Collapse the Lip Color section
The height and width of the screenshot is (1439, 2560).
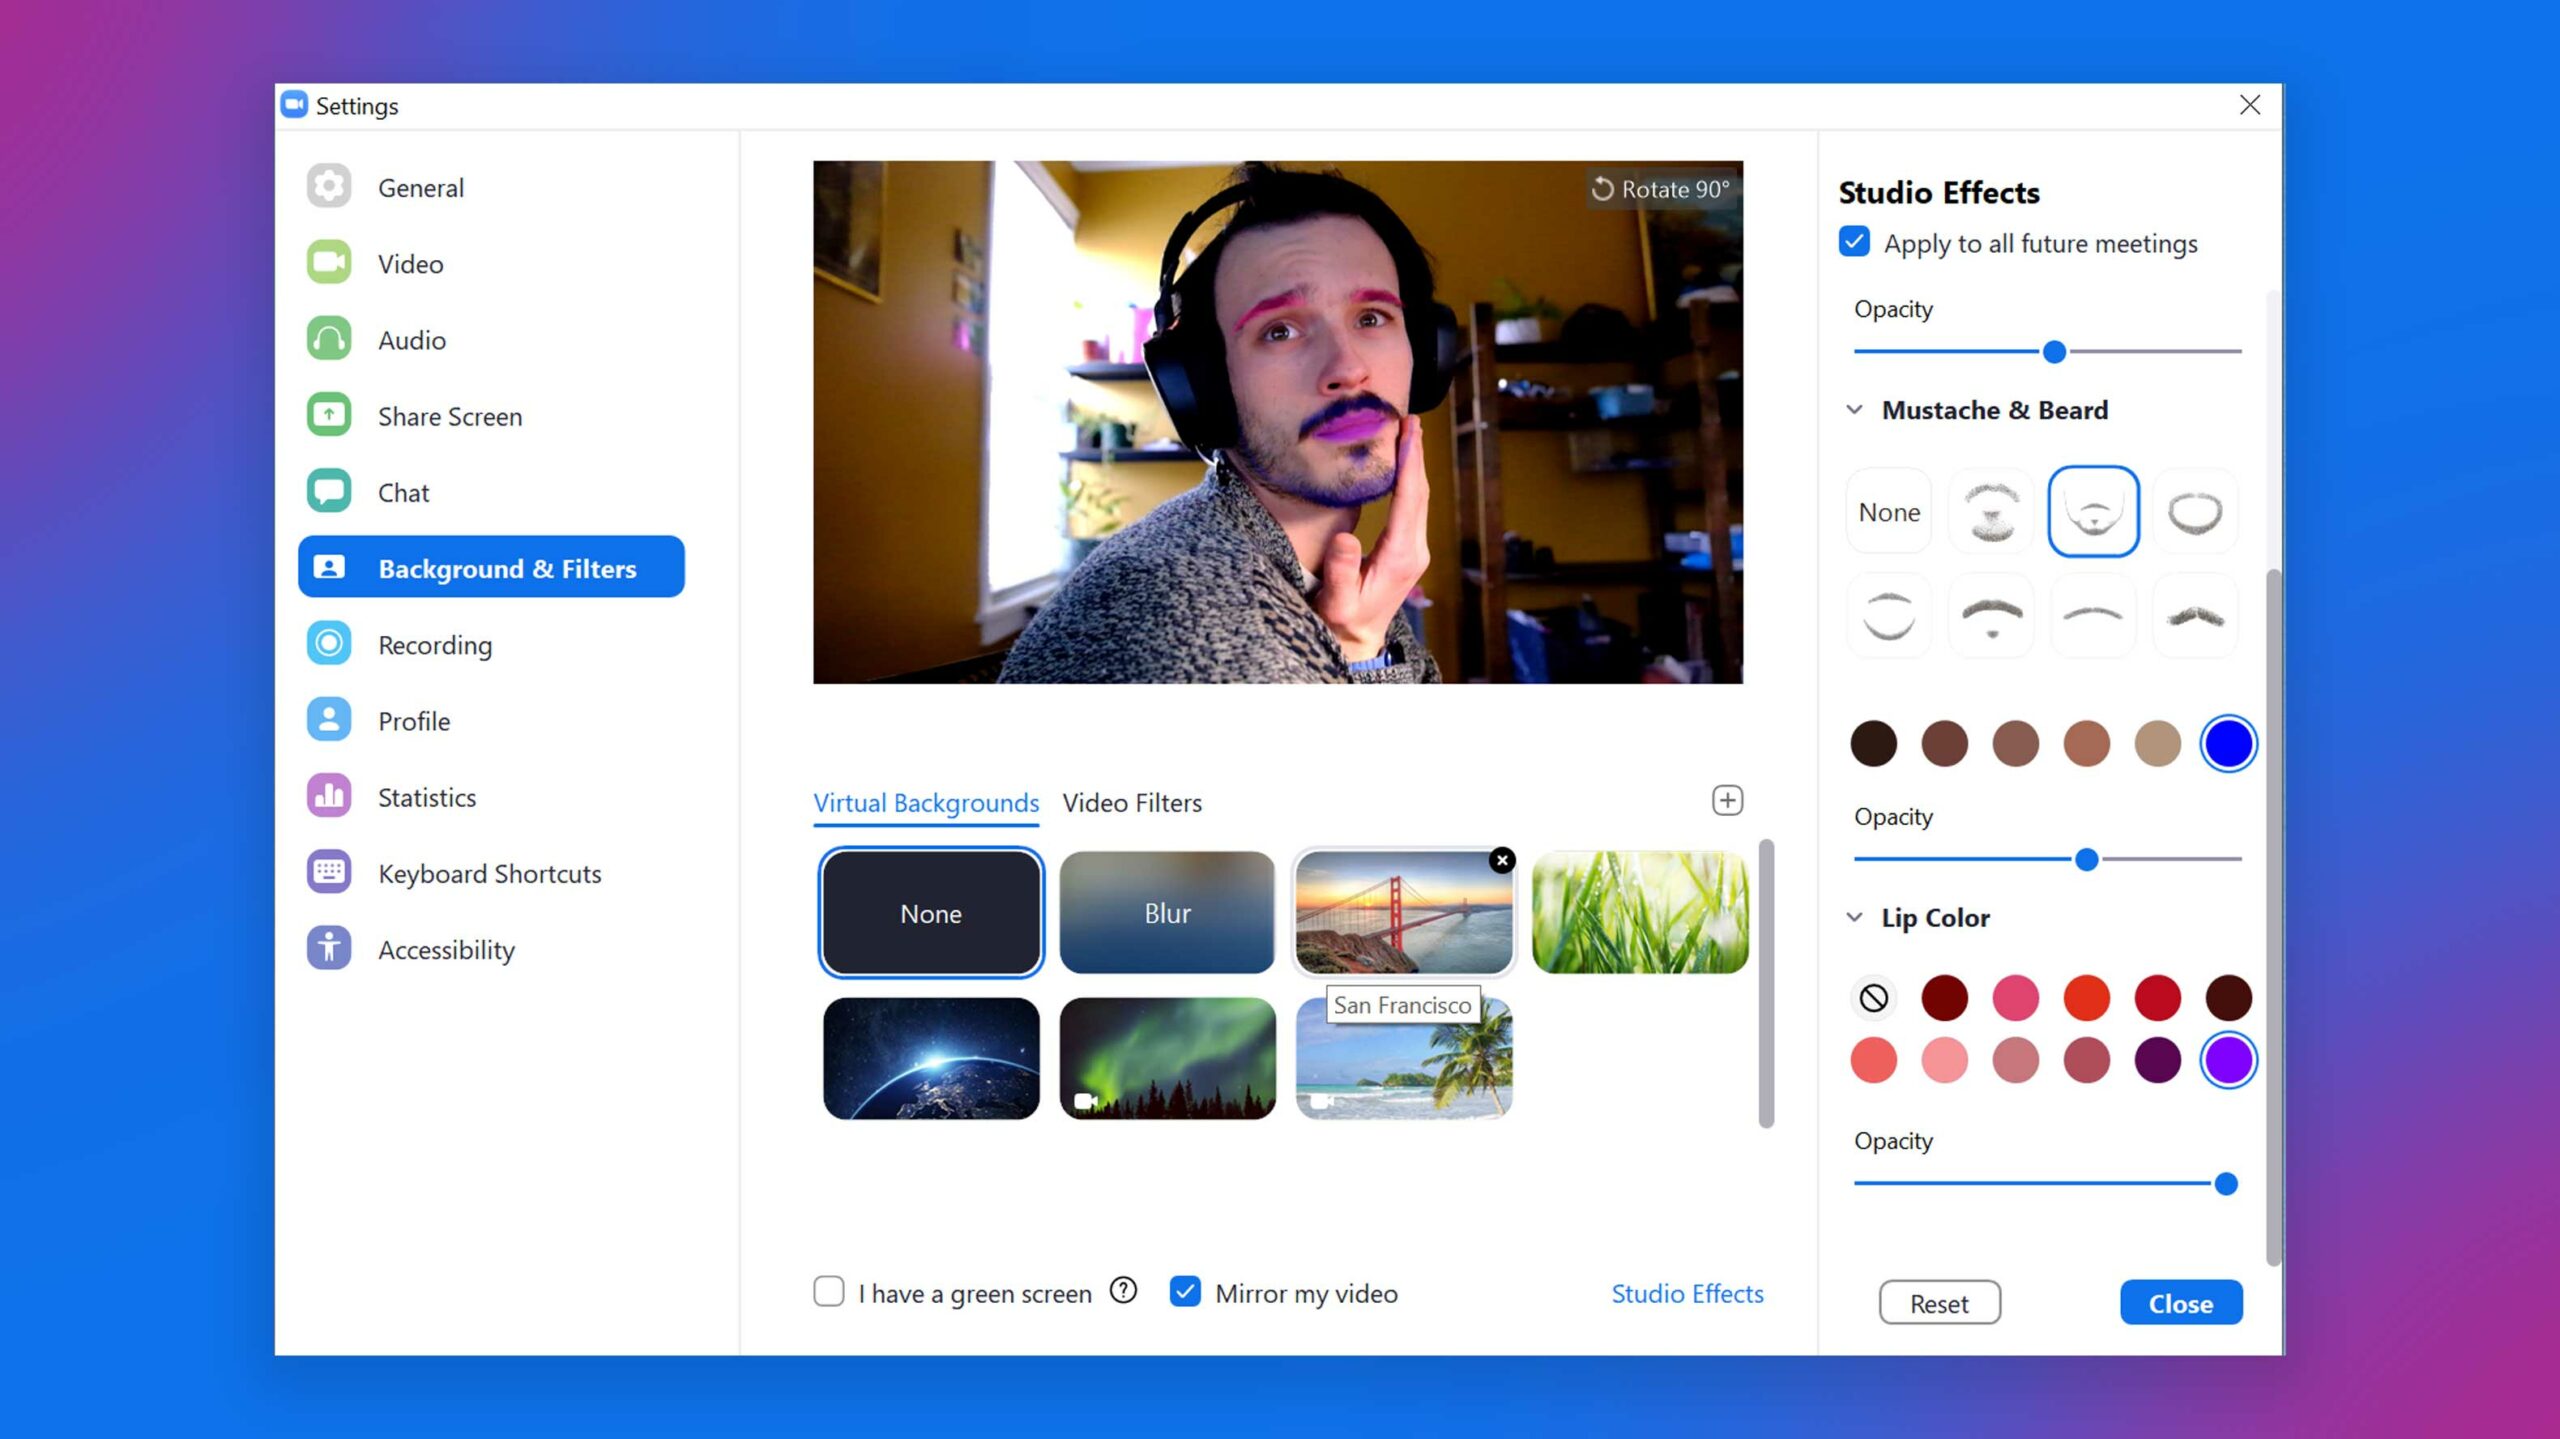pyautogui.click(x=1854, y=917)
